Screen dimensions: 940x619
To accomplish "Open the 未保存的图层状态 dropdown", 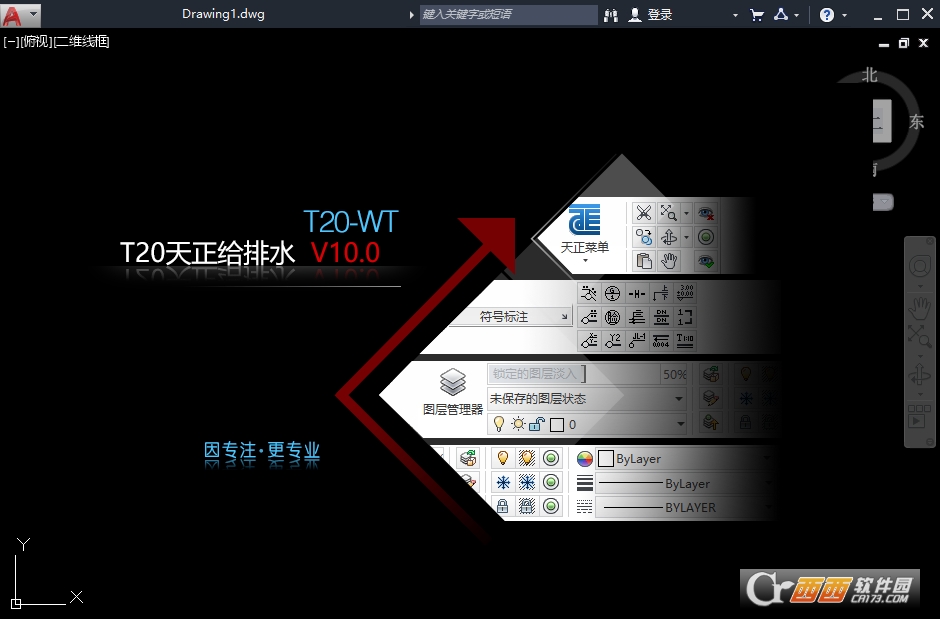I will [587, 398].
